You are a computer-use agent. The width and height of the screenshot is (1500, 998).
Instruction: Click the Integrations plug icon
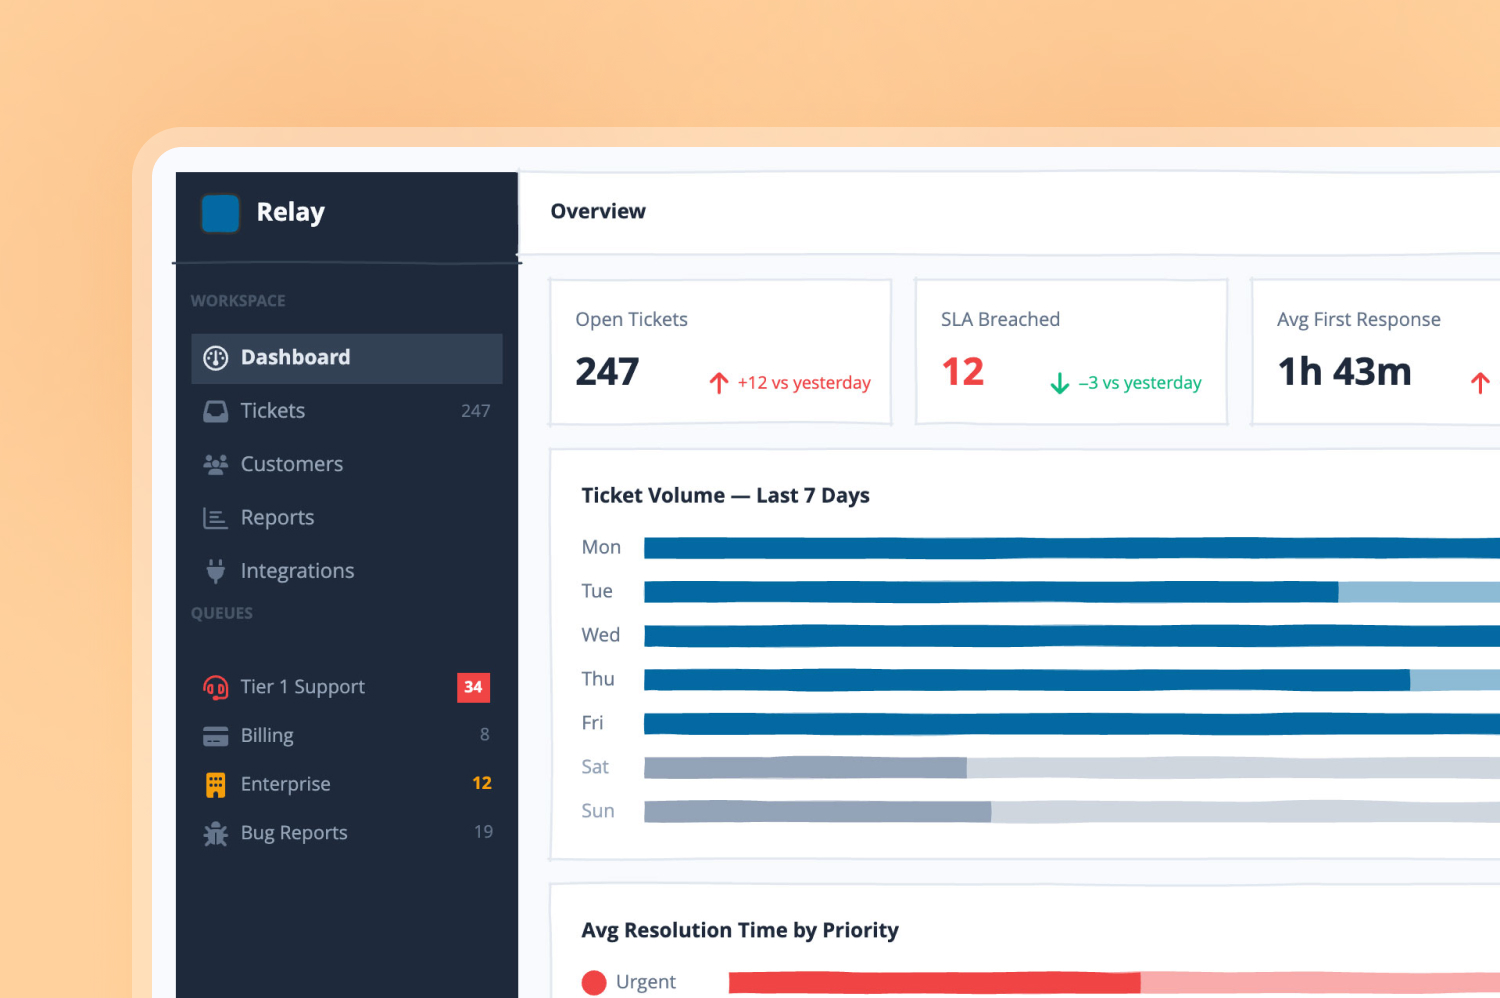pos(215,571)
